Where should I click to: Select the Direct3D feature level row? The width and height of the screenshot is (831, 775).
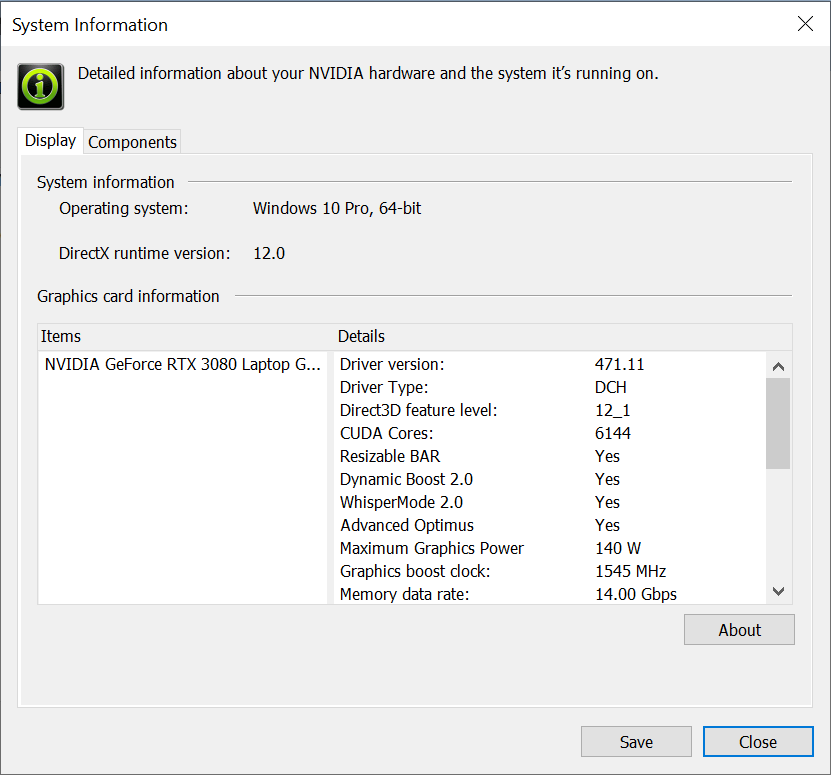(x=550, y=410)
